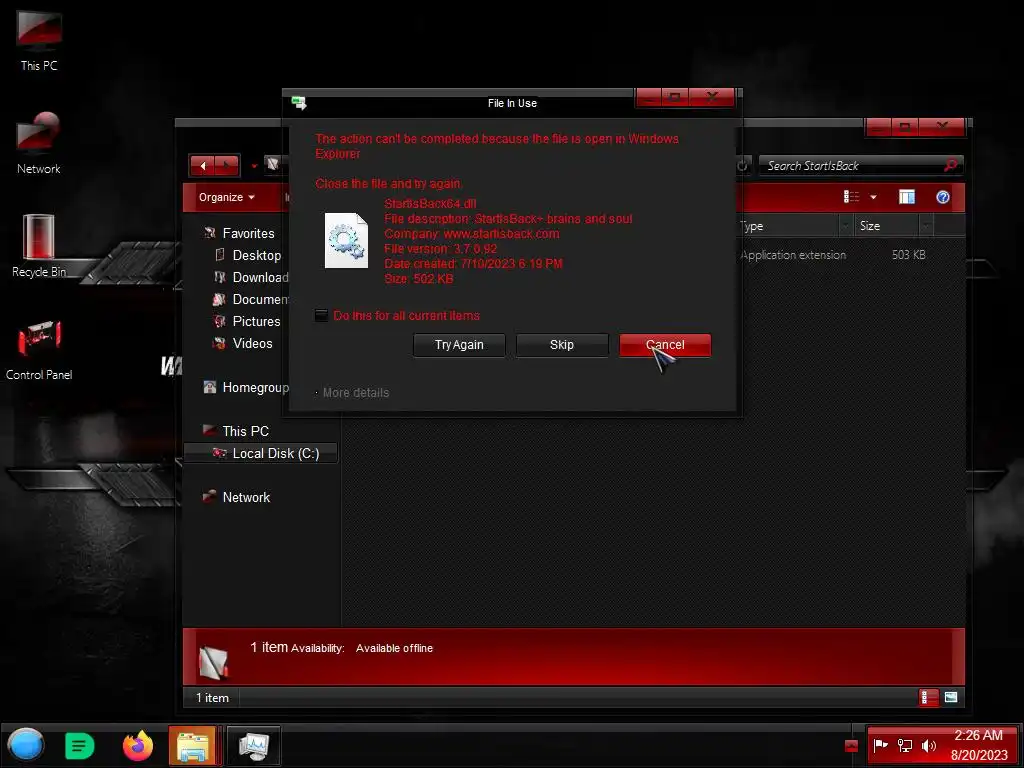The height and width of the screenshot is (768, 1024).
Task: Click the Action Center flag icon
Action: click(x=880, y=745)
